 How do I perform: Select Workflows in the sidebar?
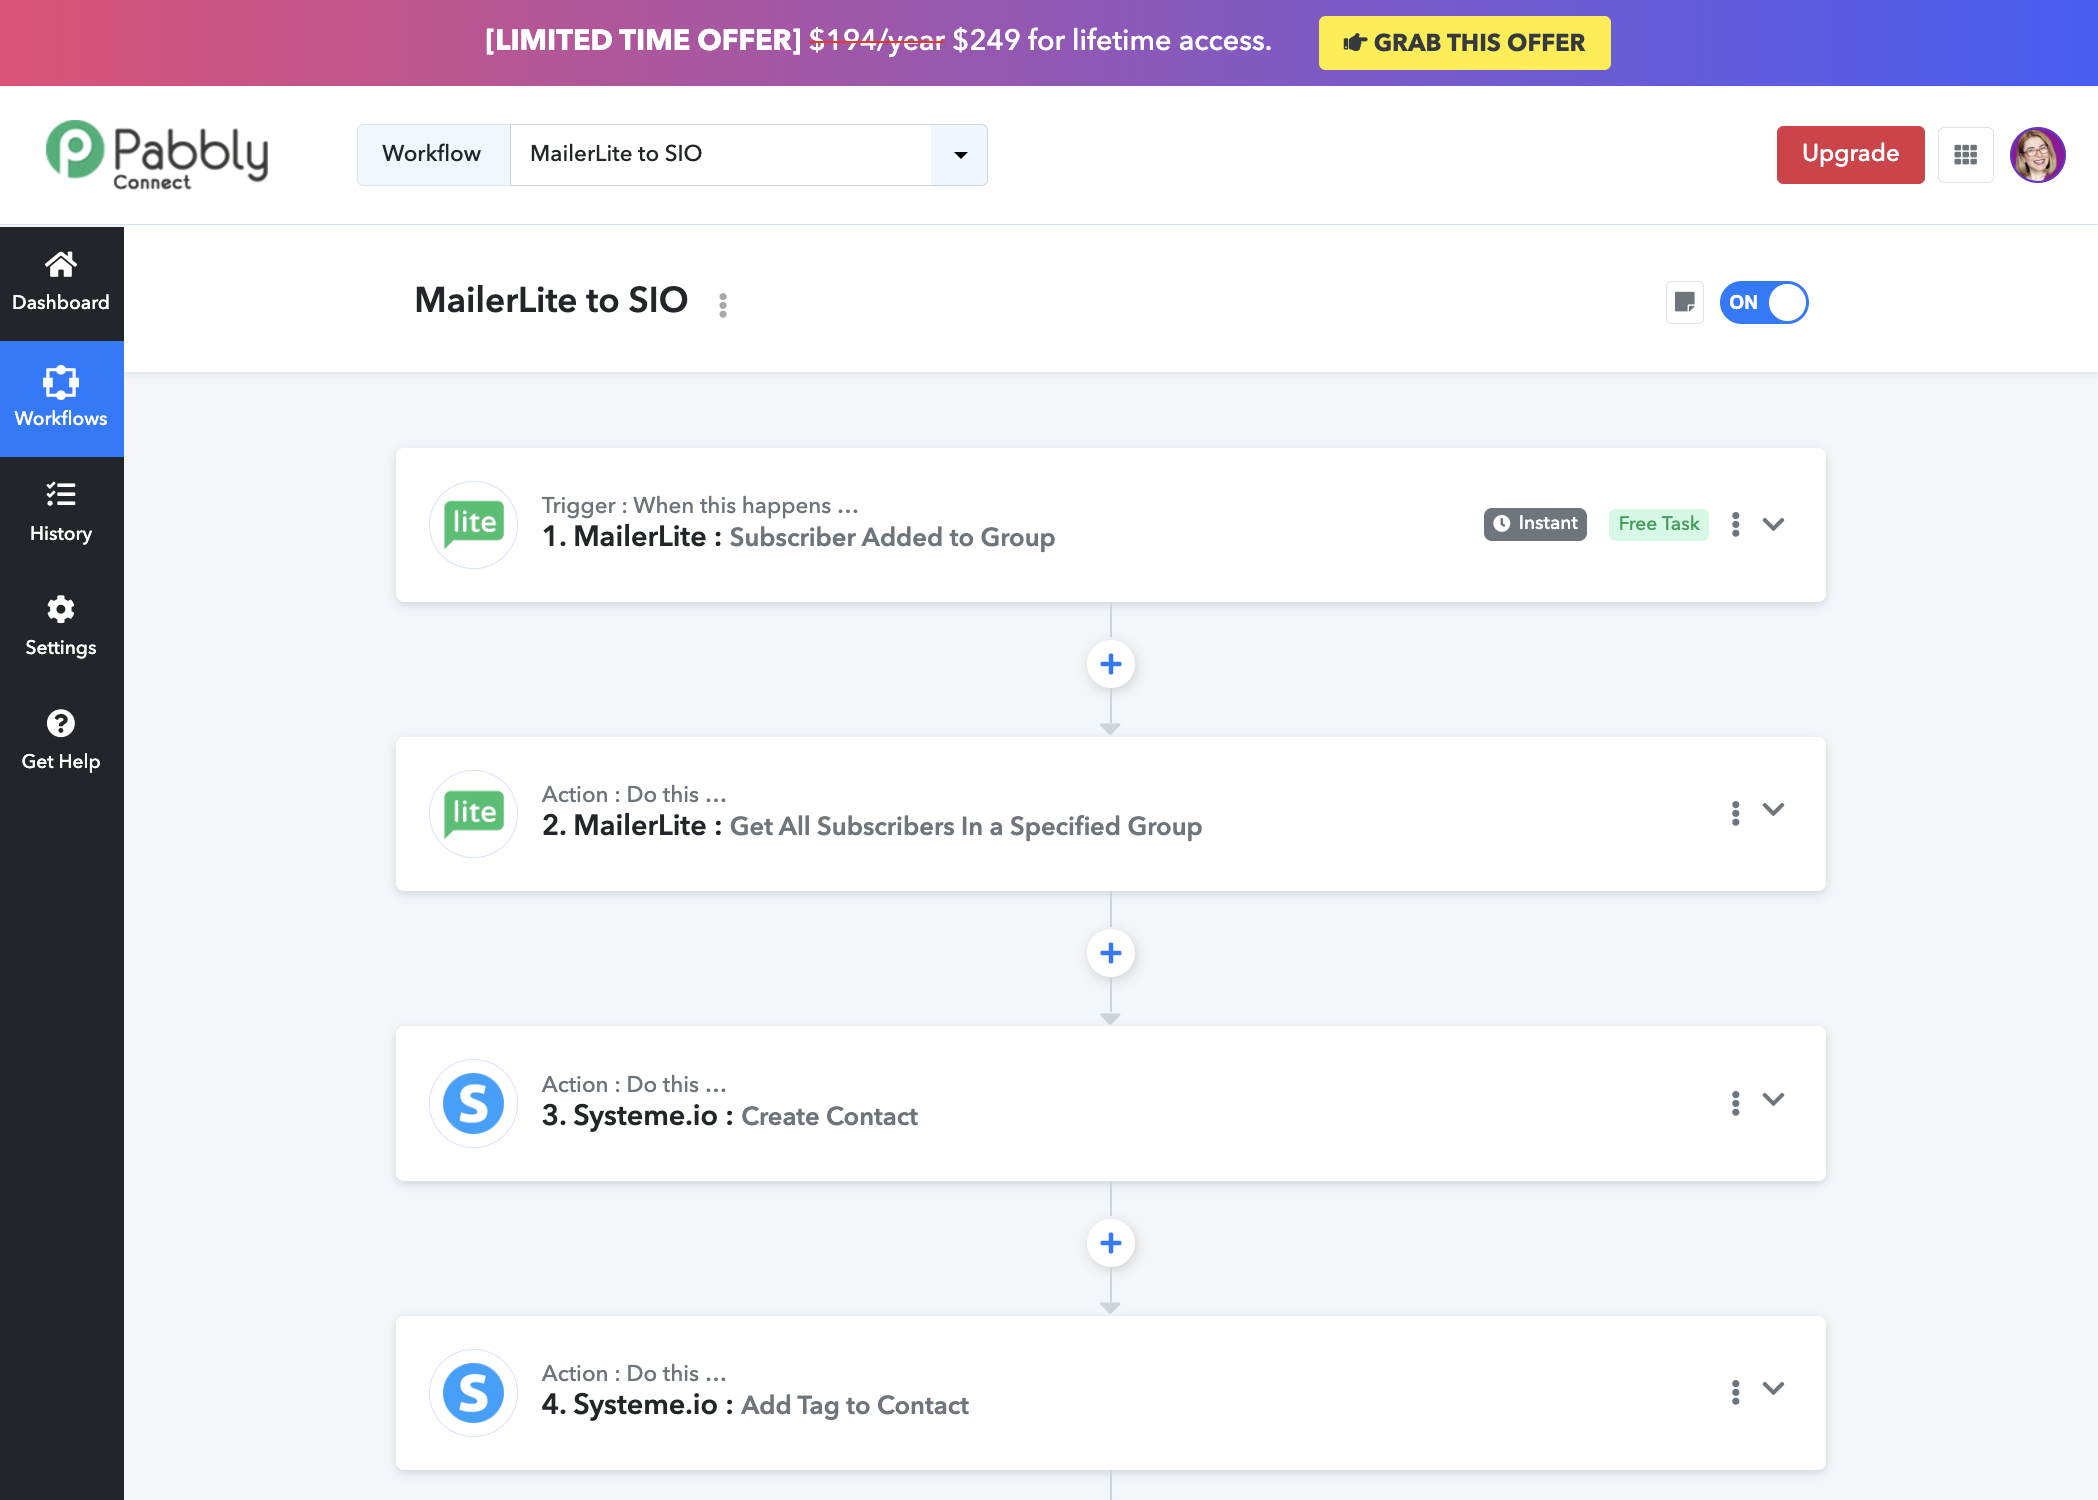tap(61, 398)
